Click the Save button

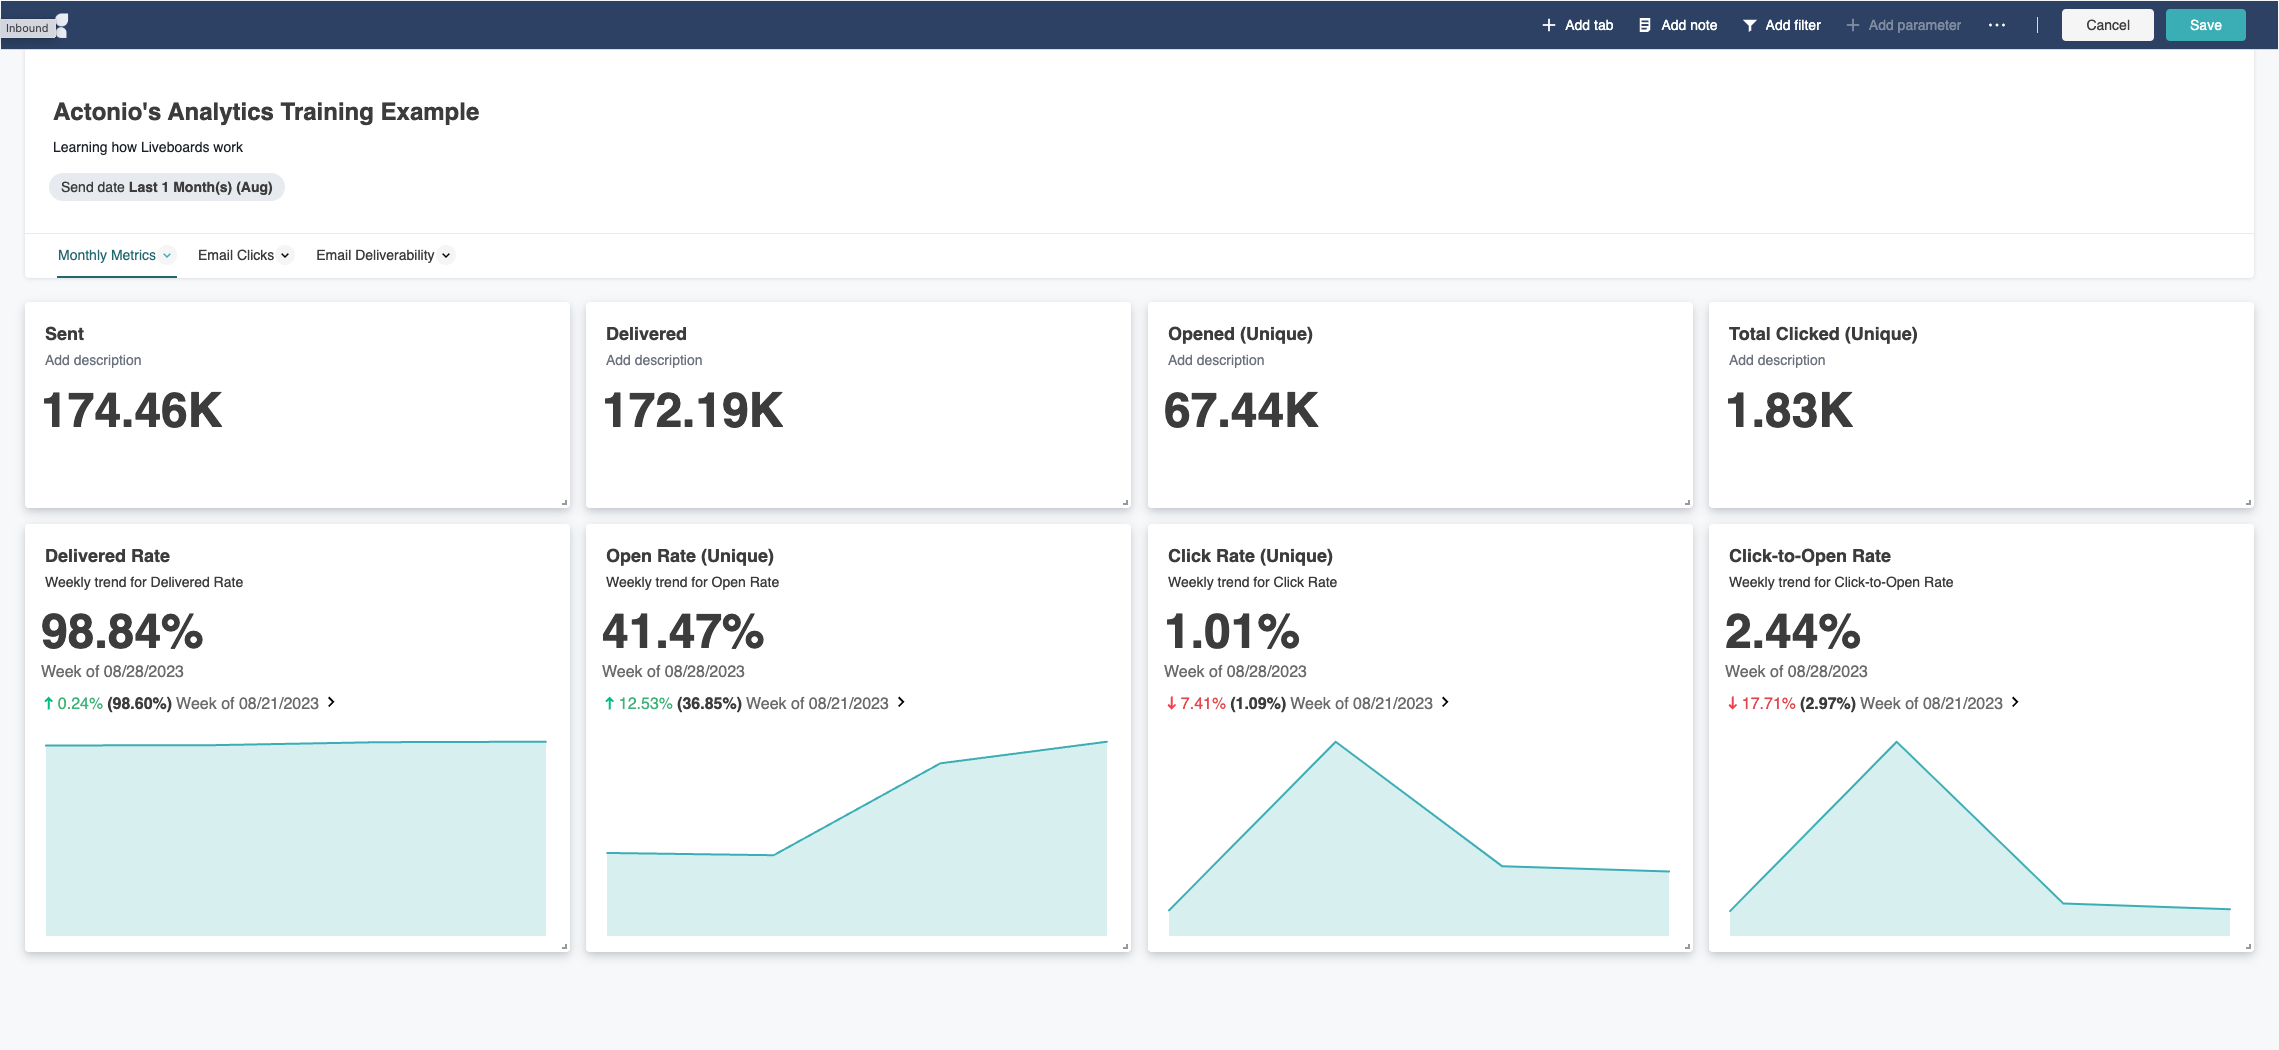2205,25
